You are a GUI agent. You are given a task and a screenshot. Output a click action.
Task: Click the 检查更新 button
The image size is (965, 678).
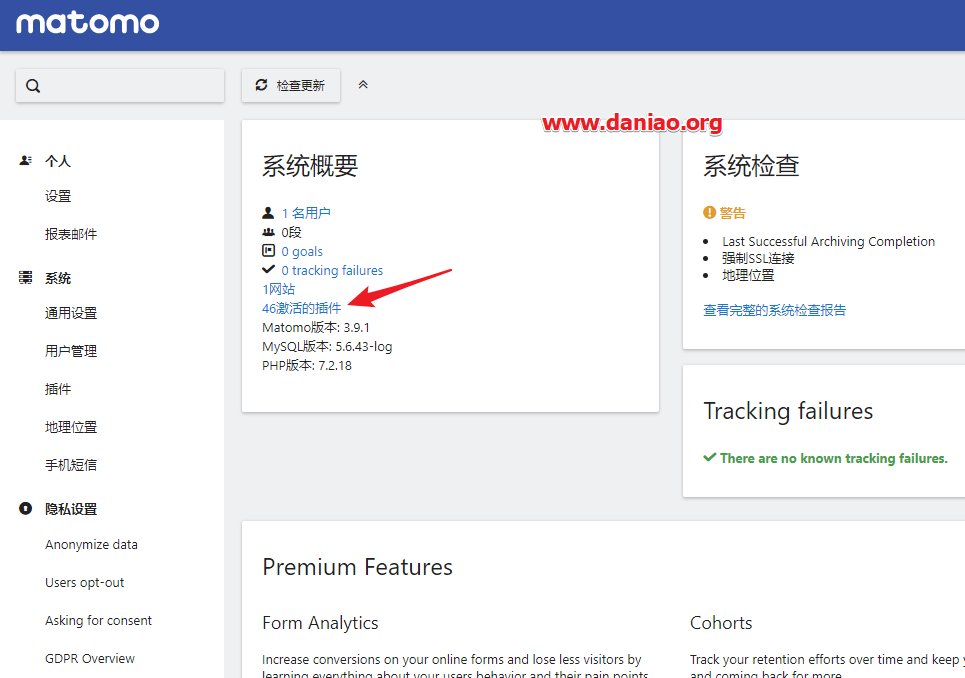(290, 85)
